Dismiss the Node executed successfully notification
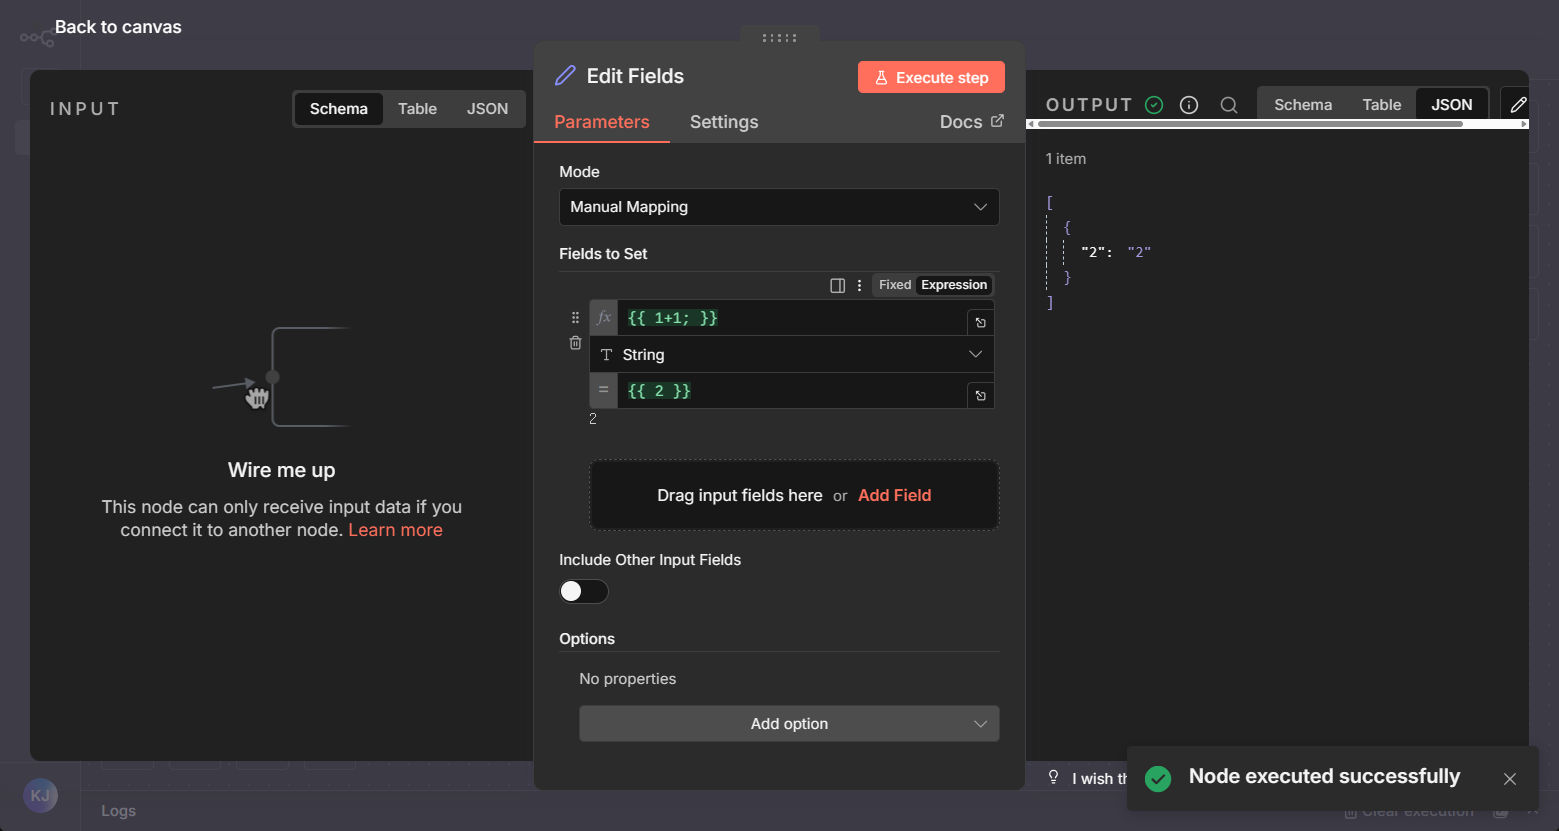1559x831 pixels. pos(1509,778)
